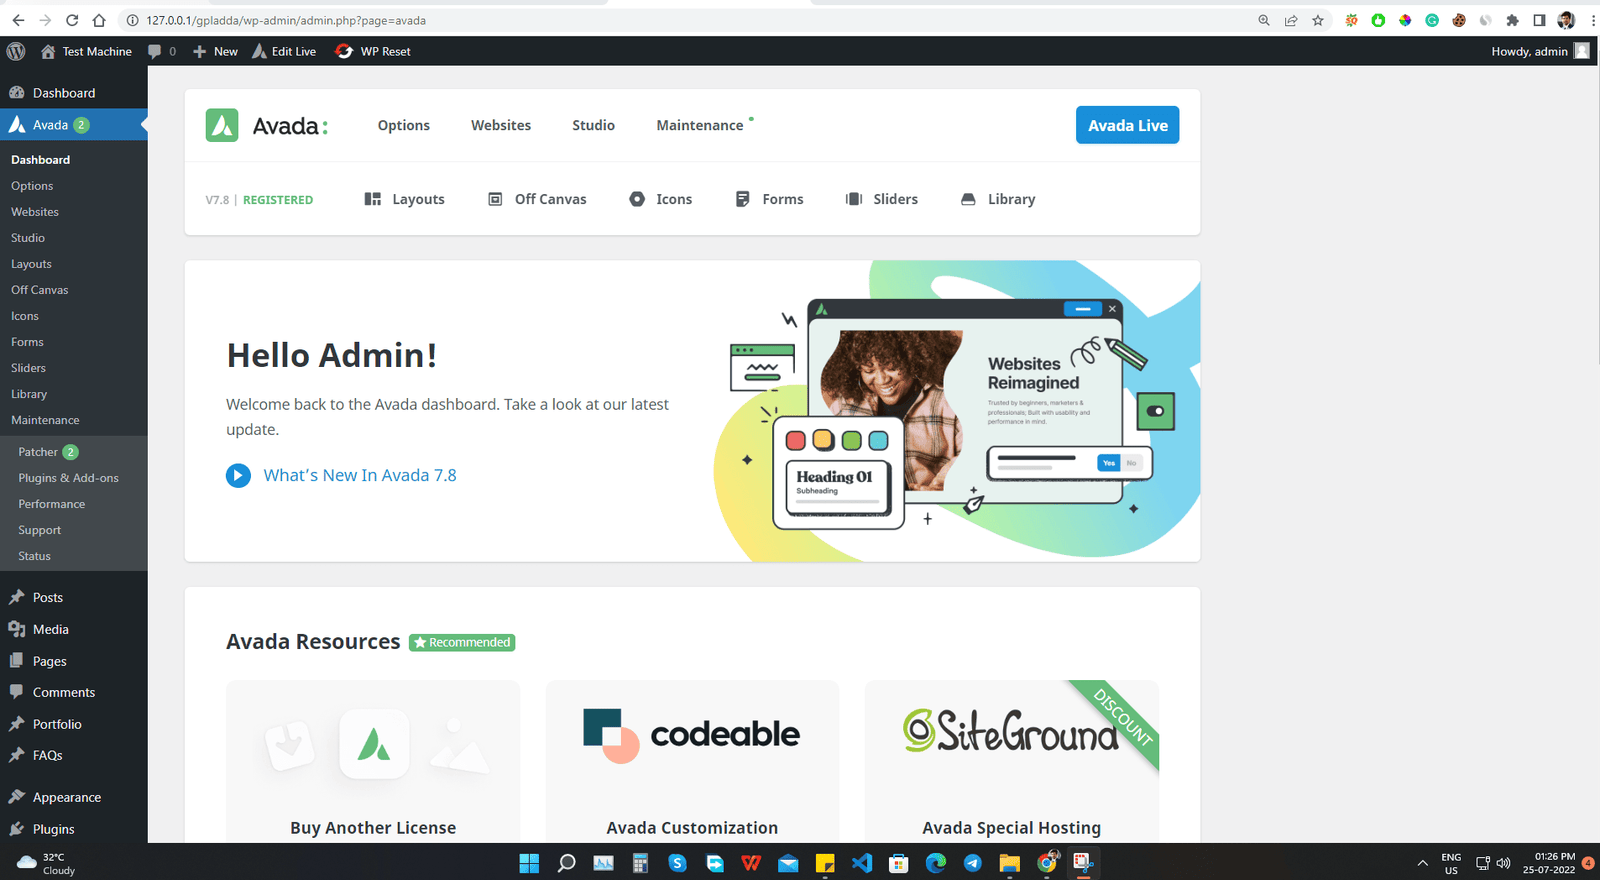The image size is (1600, 880).
Task: Open Off Canvas in the left sidebar
Action: tap(40, 290)
